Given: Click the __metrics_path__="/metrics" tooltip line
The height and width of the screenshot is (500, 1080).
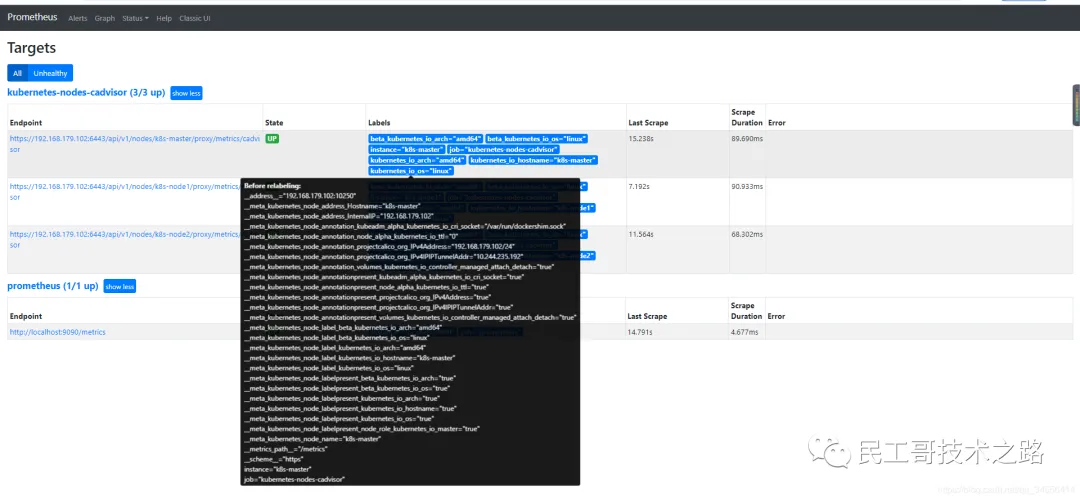Looking at the screenshot, I should pyautogui.click(x=286, y=448).
